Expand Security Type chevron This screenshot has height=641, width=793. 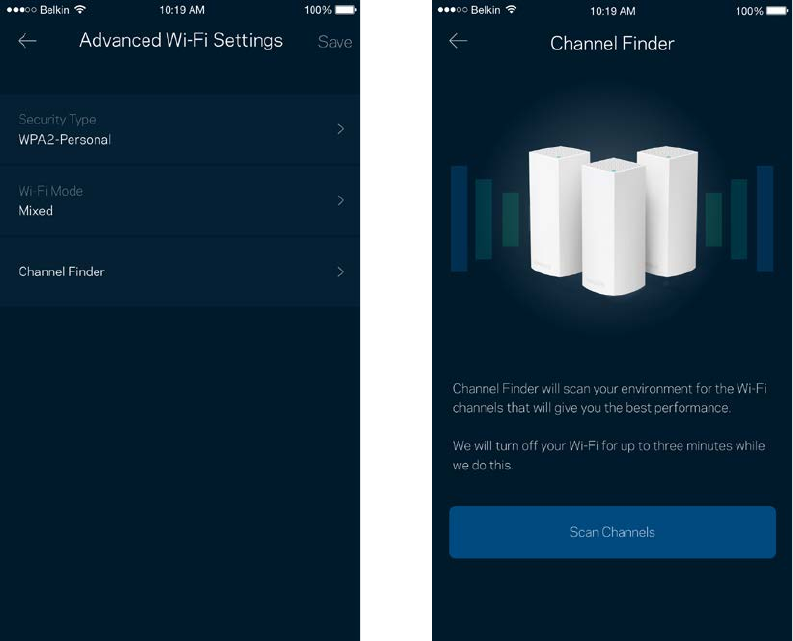(x=341, y=129)
